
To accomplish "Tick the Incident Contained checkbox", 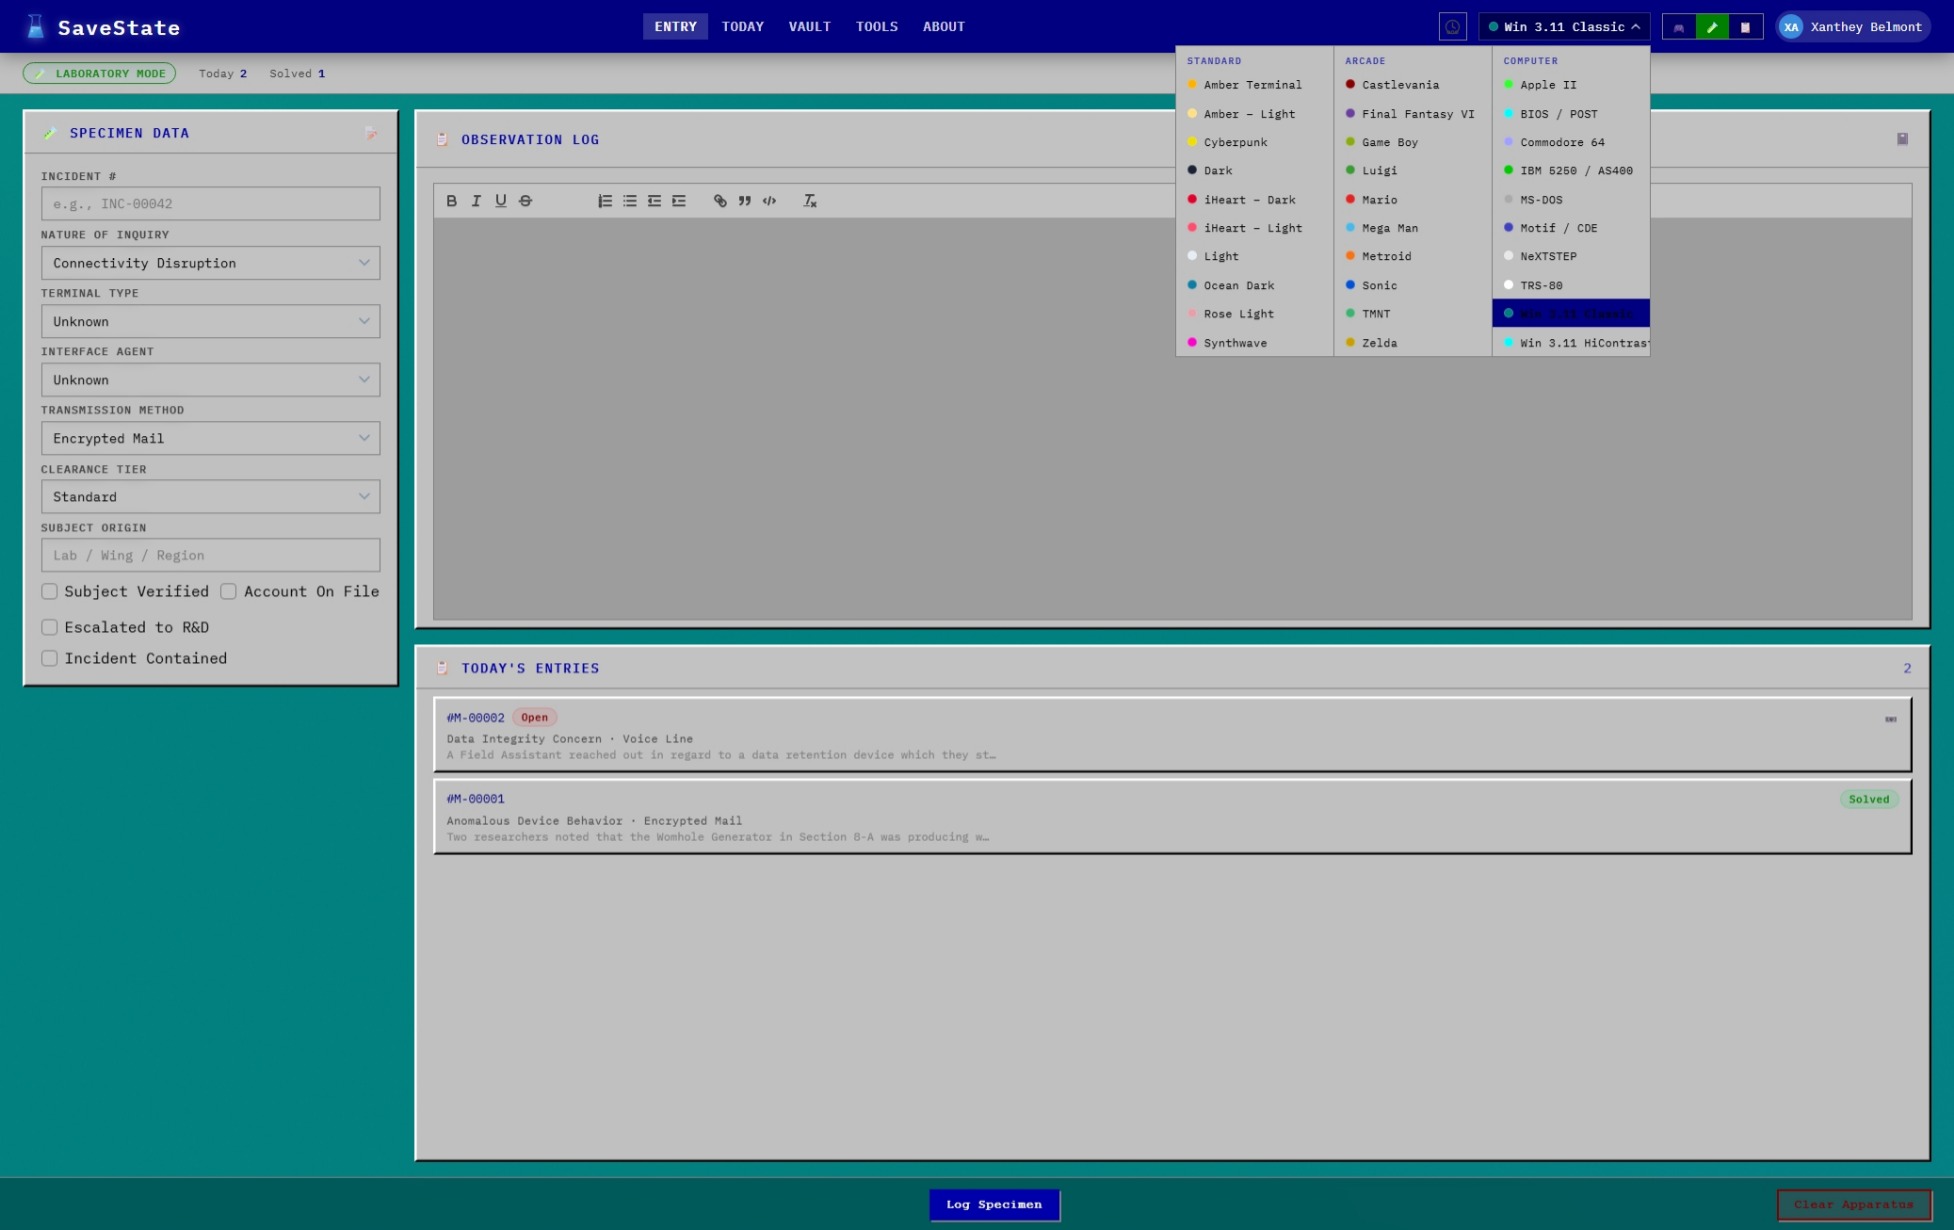I will click(49, 659).
